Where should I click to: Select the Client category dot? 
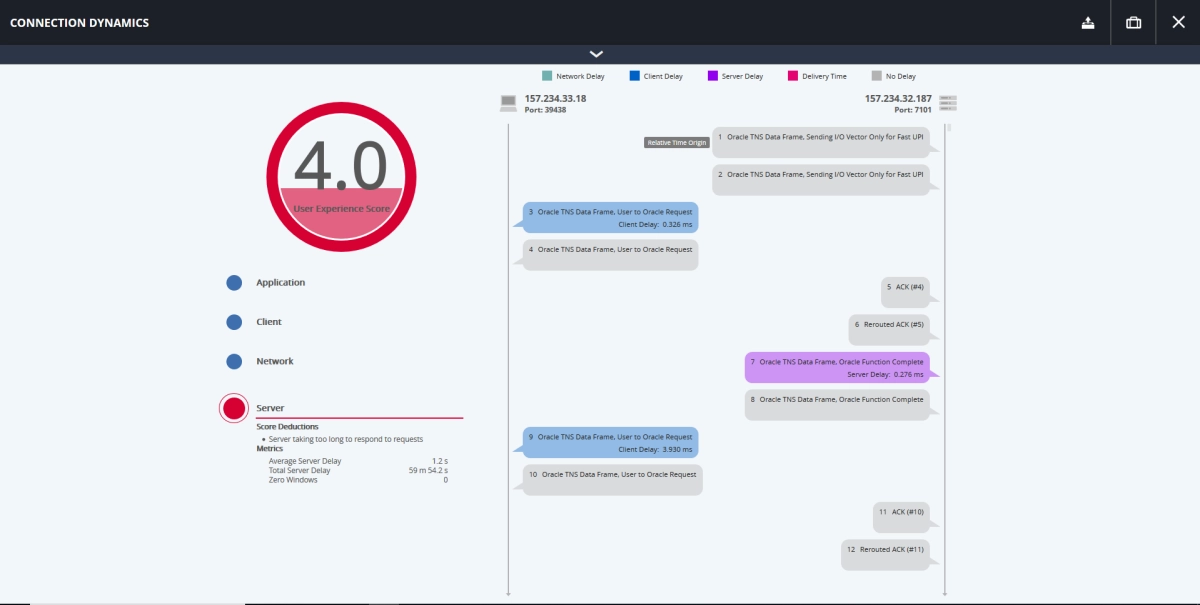point(234,322)
